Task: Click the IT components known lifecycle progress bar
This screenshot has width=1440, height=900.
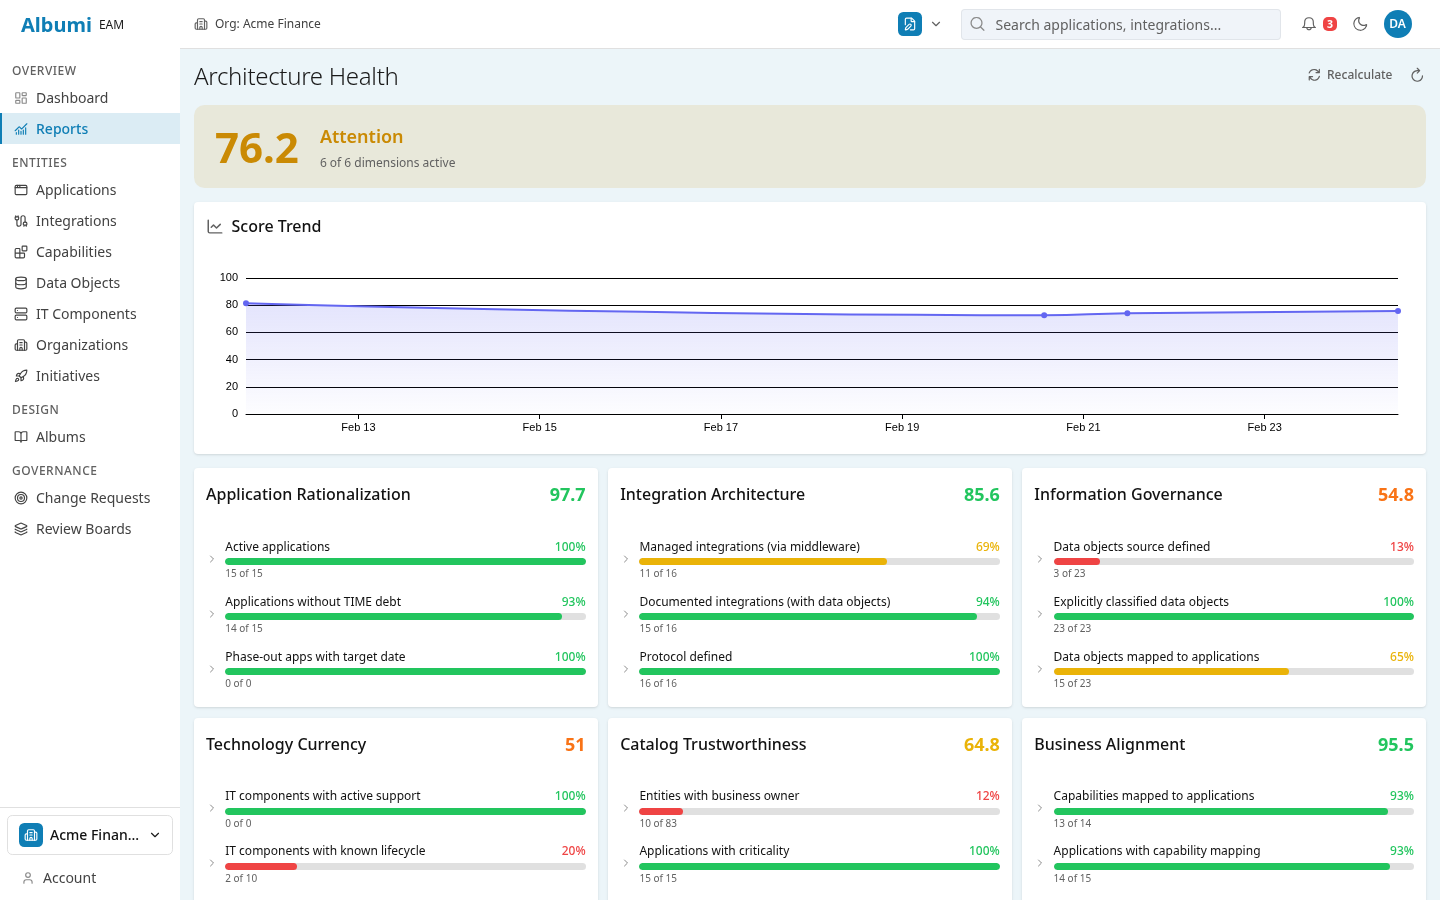Action: pyautogui.click(x=405, y=866)
